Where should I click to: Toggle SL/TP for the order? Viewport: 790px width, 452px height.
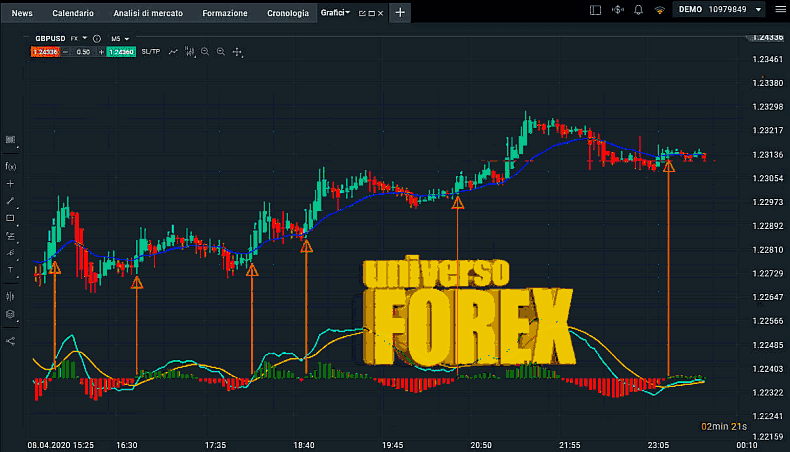[151, 51]
